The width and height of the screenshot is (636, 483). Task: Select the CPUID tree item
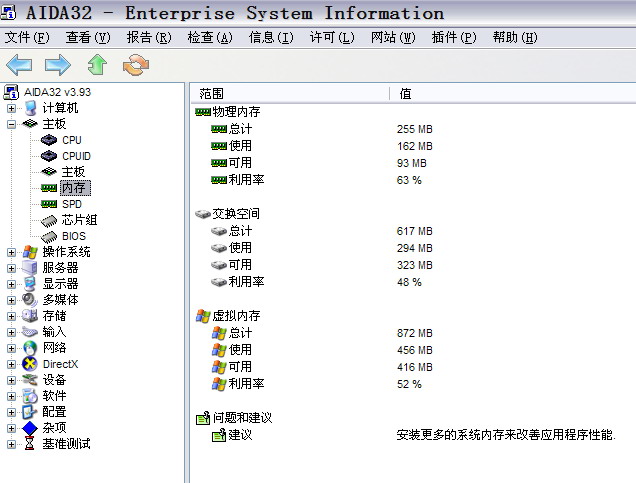pos(76,156)
